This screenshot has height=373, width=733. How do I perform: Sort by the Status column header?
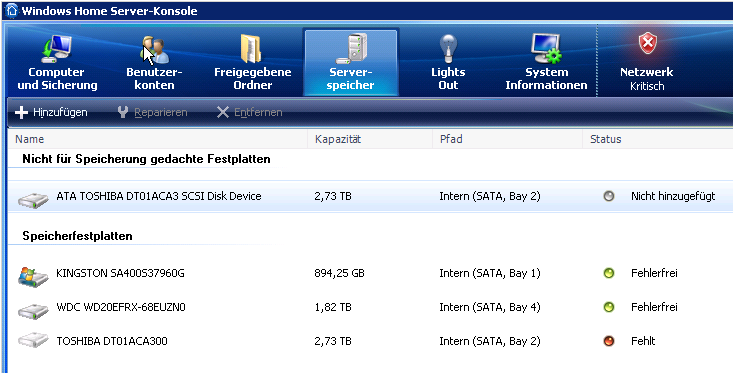tap(657, 139)
